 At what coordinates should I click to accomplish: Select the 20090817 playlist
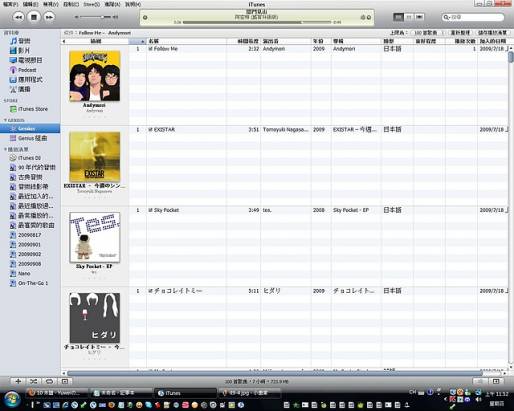pos(25,235)
